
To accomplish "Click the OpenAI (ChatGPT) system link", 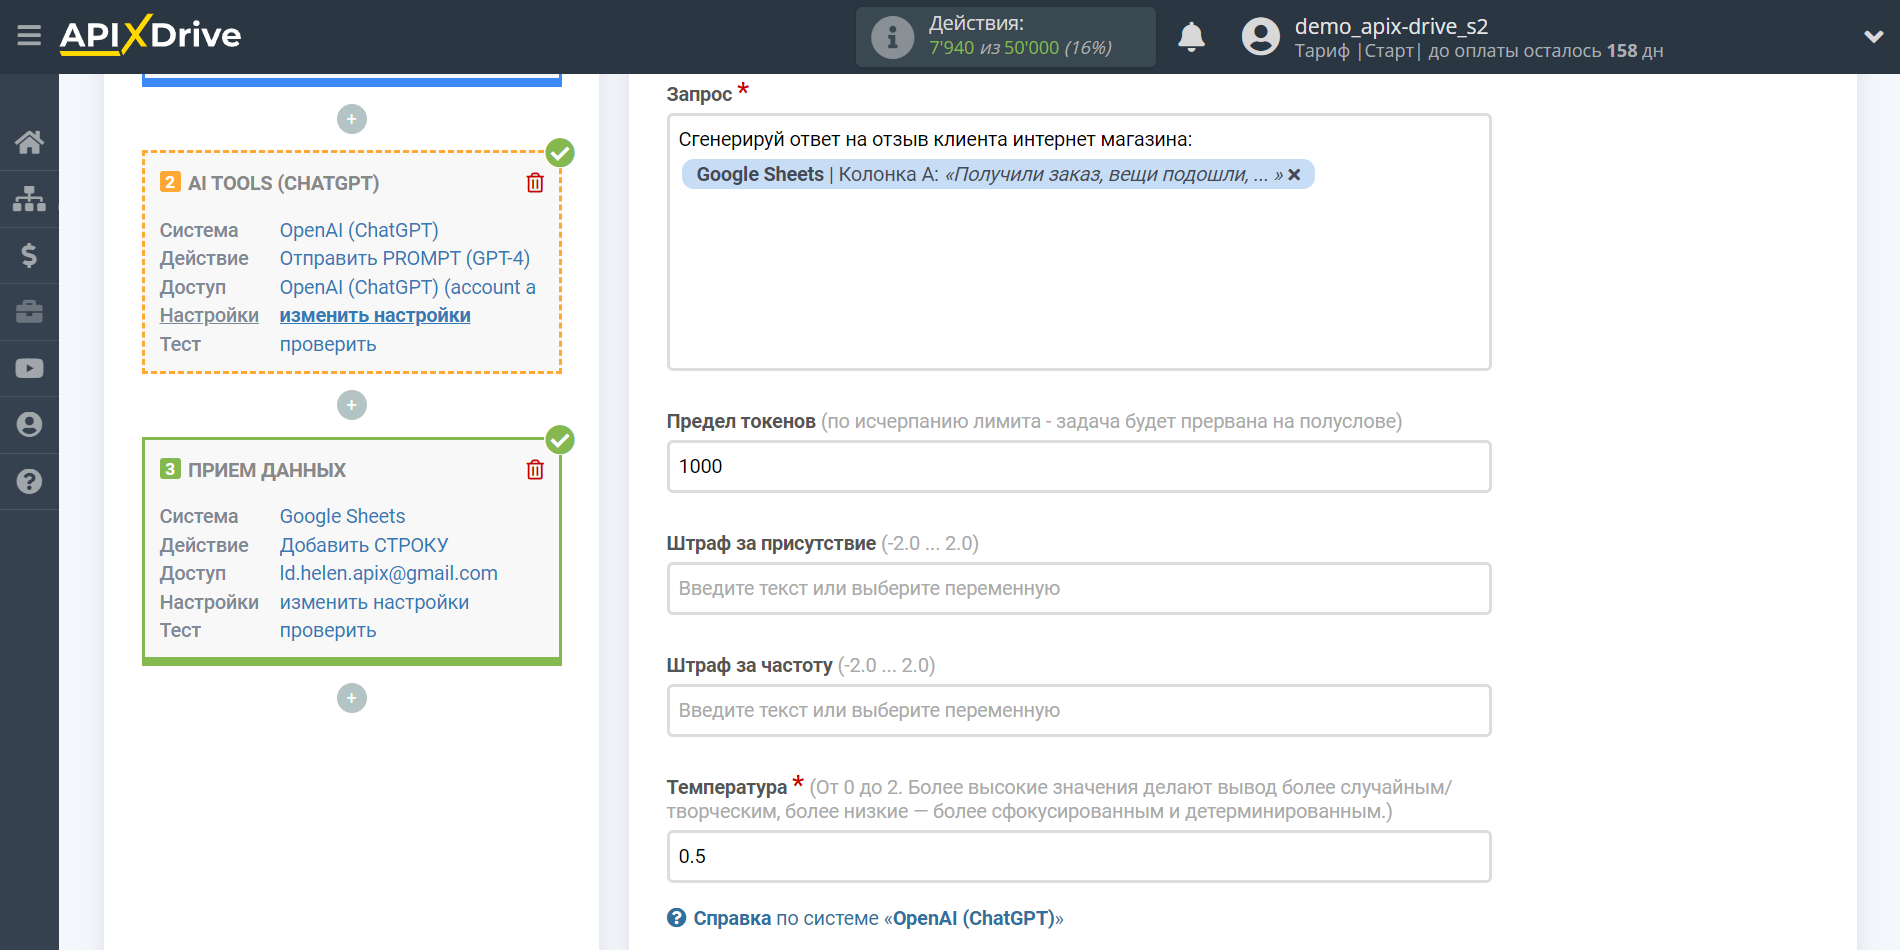I will coord(359,230).
